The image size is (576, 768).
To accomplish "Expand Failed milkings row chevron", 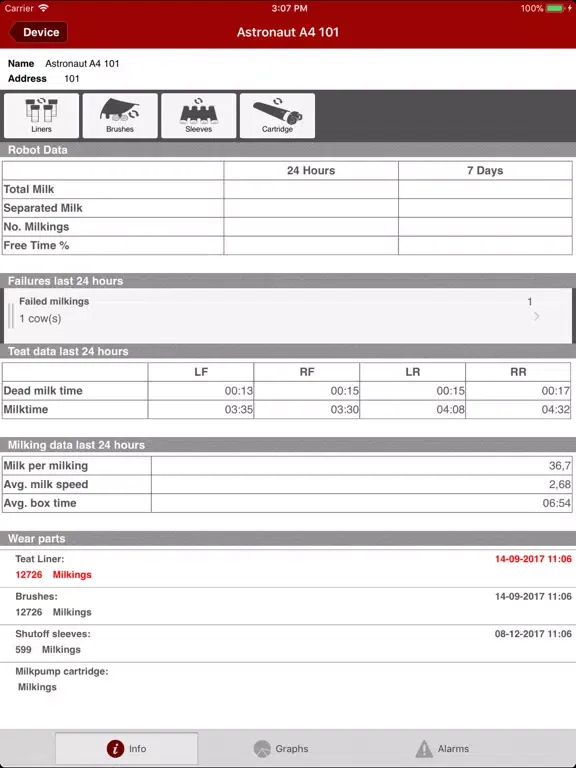I will [x=536, y=316].
